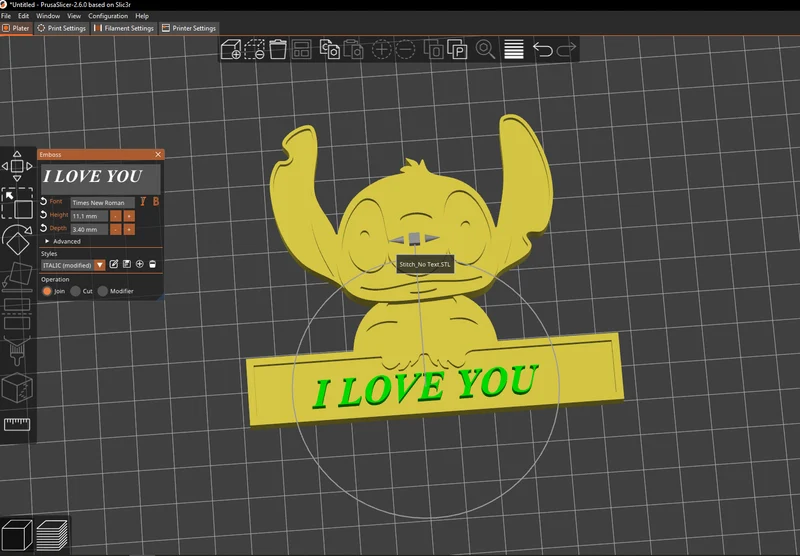The image size is (800, 556).
Task: Select the Paint-on supports brush tool
Action: click(x=17, y=351)
